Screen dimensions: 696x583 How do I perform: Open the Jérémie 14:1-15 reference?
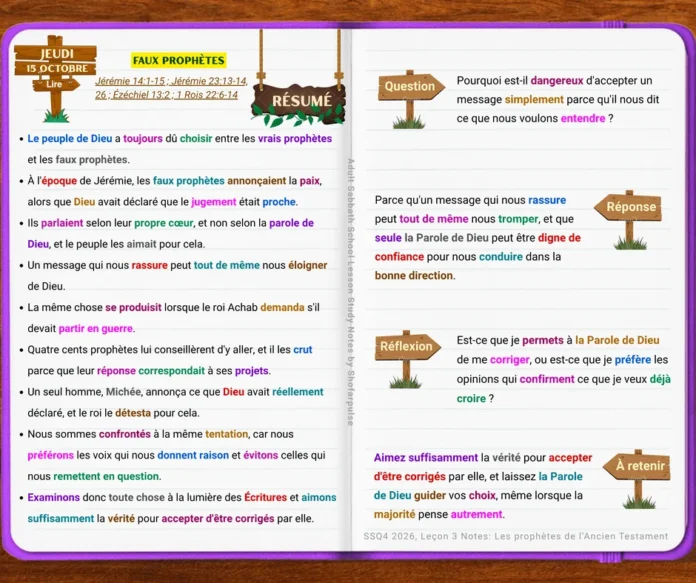pos(130,81)
